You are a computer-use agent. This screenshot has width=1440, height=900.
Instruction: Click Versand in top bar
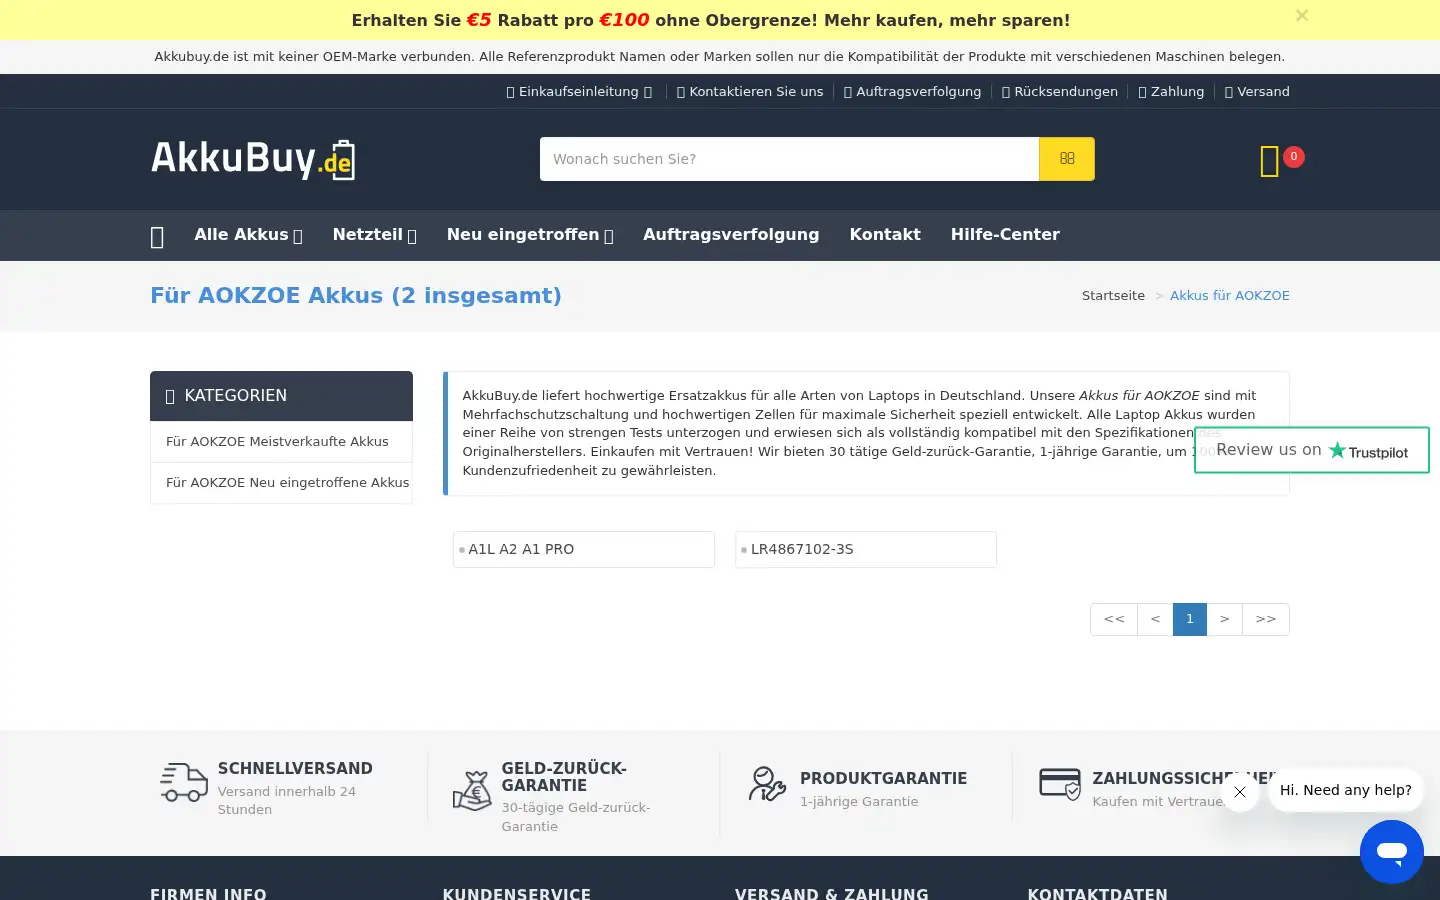tap(1257, 92)
